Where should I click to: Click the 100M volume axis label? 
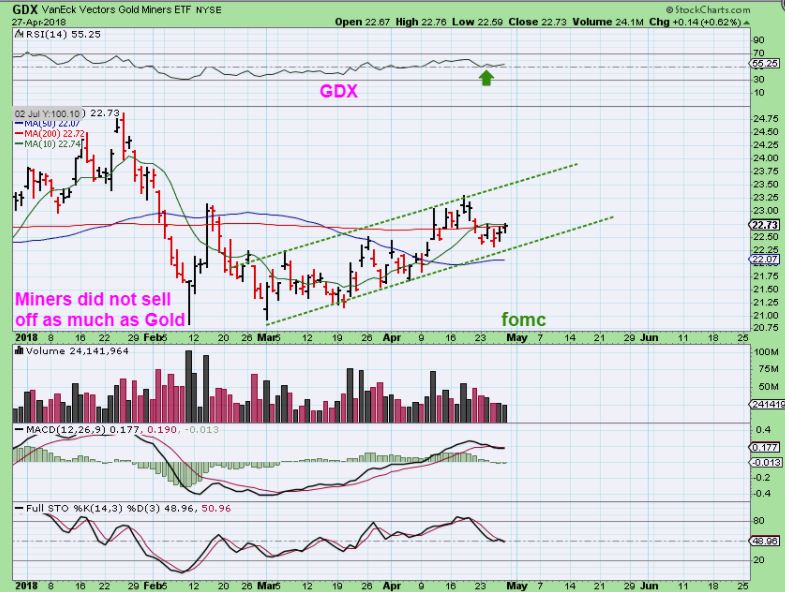pos(766,352)
